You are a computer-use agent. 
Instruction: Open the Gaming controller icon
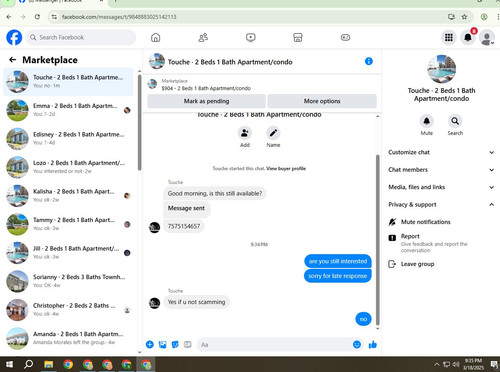pos(345,37)
